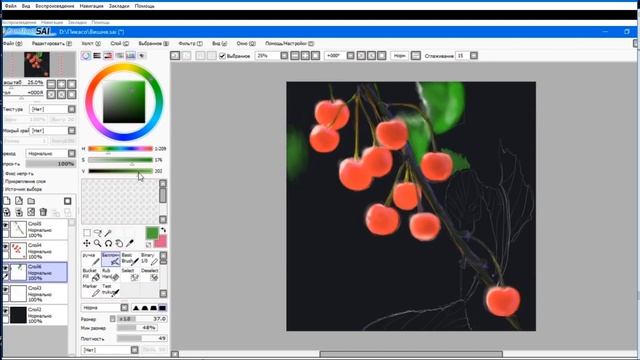Select the move tool
The image size is (640, 360).
pos(87,243)
